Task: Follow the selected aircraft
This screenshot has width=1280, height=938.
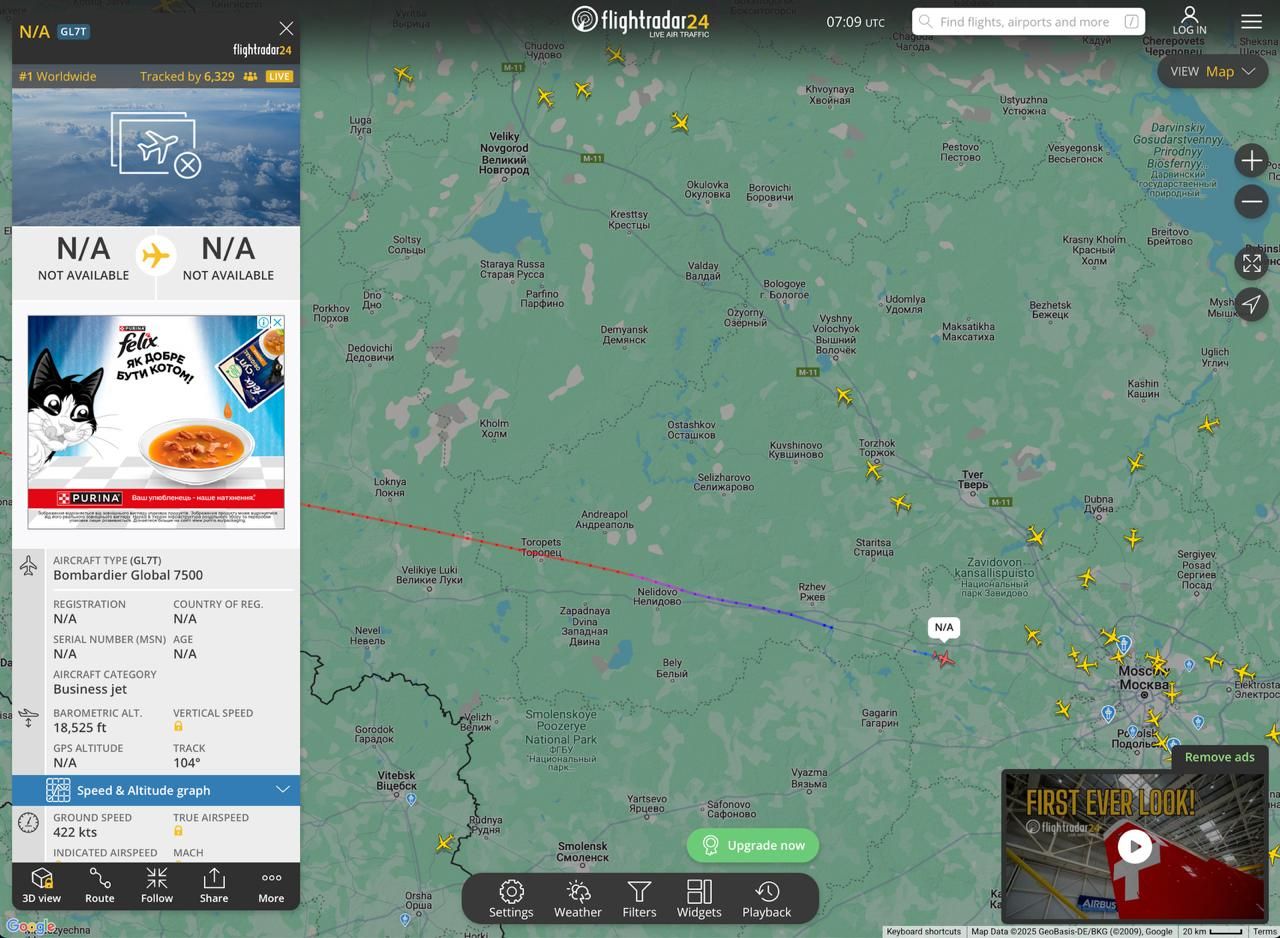Action: pos(157,886)
